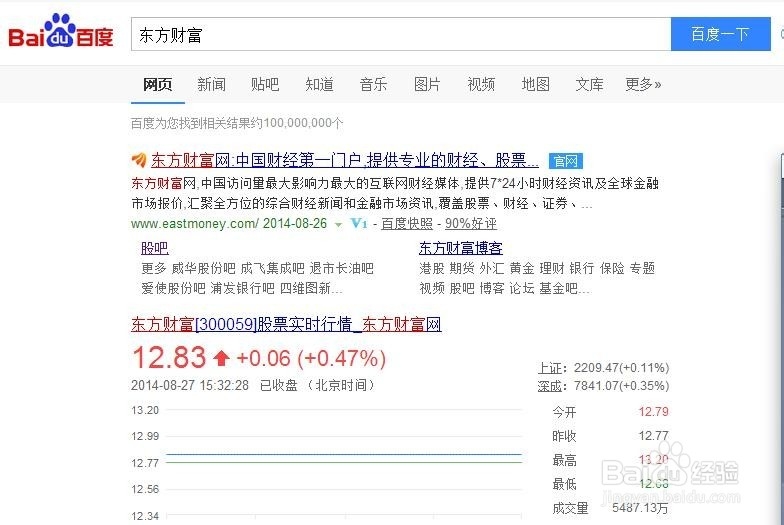Screen dimensions: 784x525
Task: Switch to the 知道 tab
Action: (319, 84)
